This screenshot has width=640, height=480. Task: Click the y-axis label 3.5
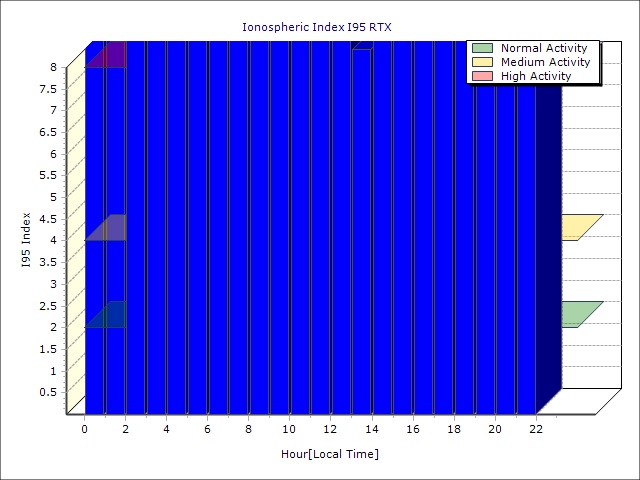coord(48,262)
